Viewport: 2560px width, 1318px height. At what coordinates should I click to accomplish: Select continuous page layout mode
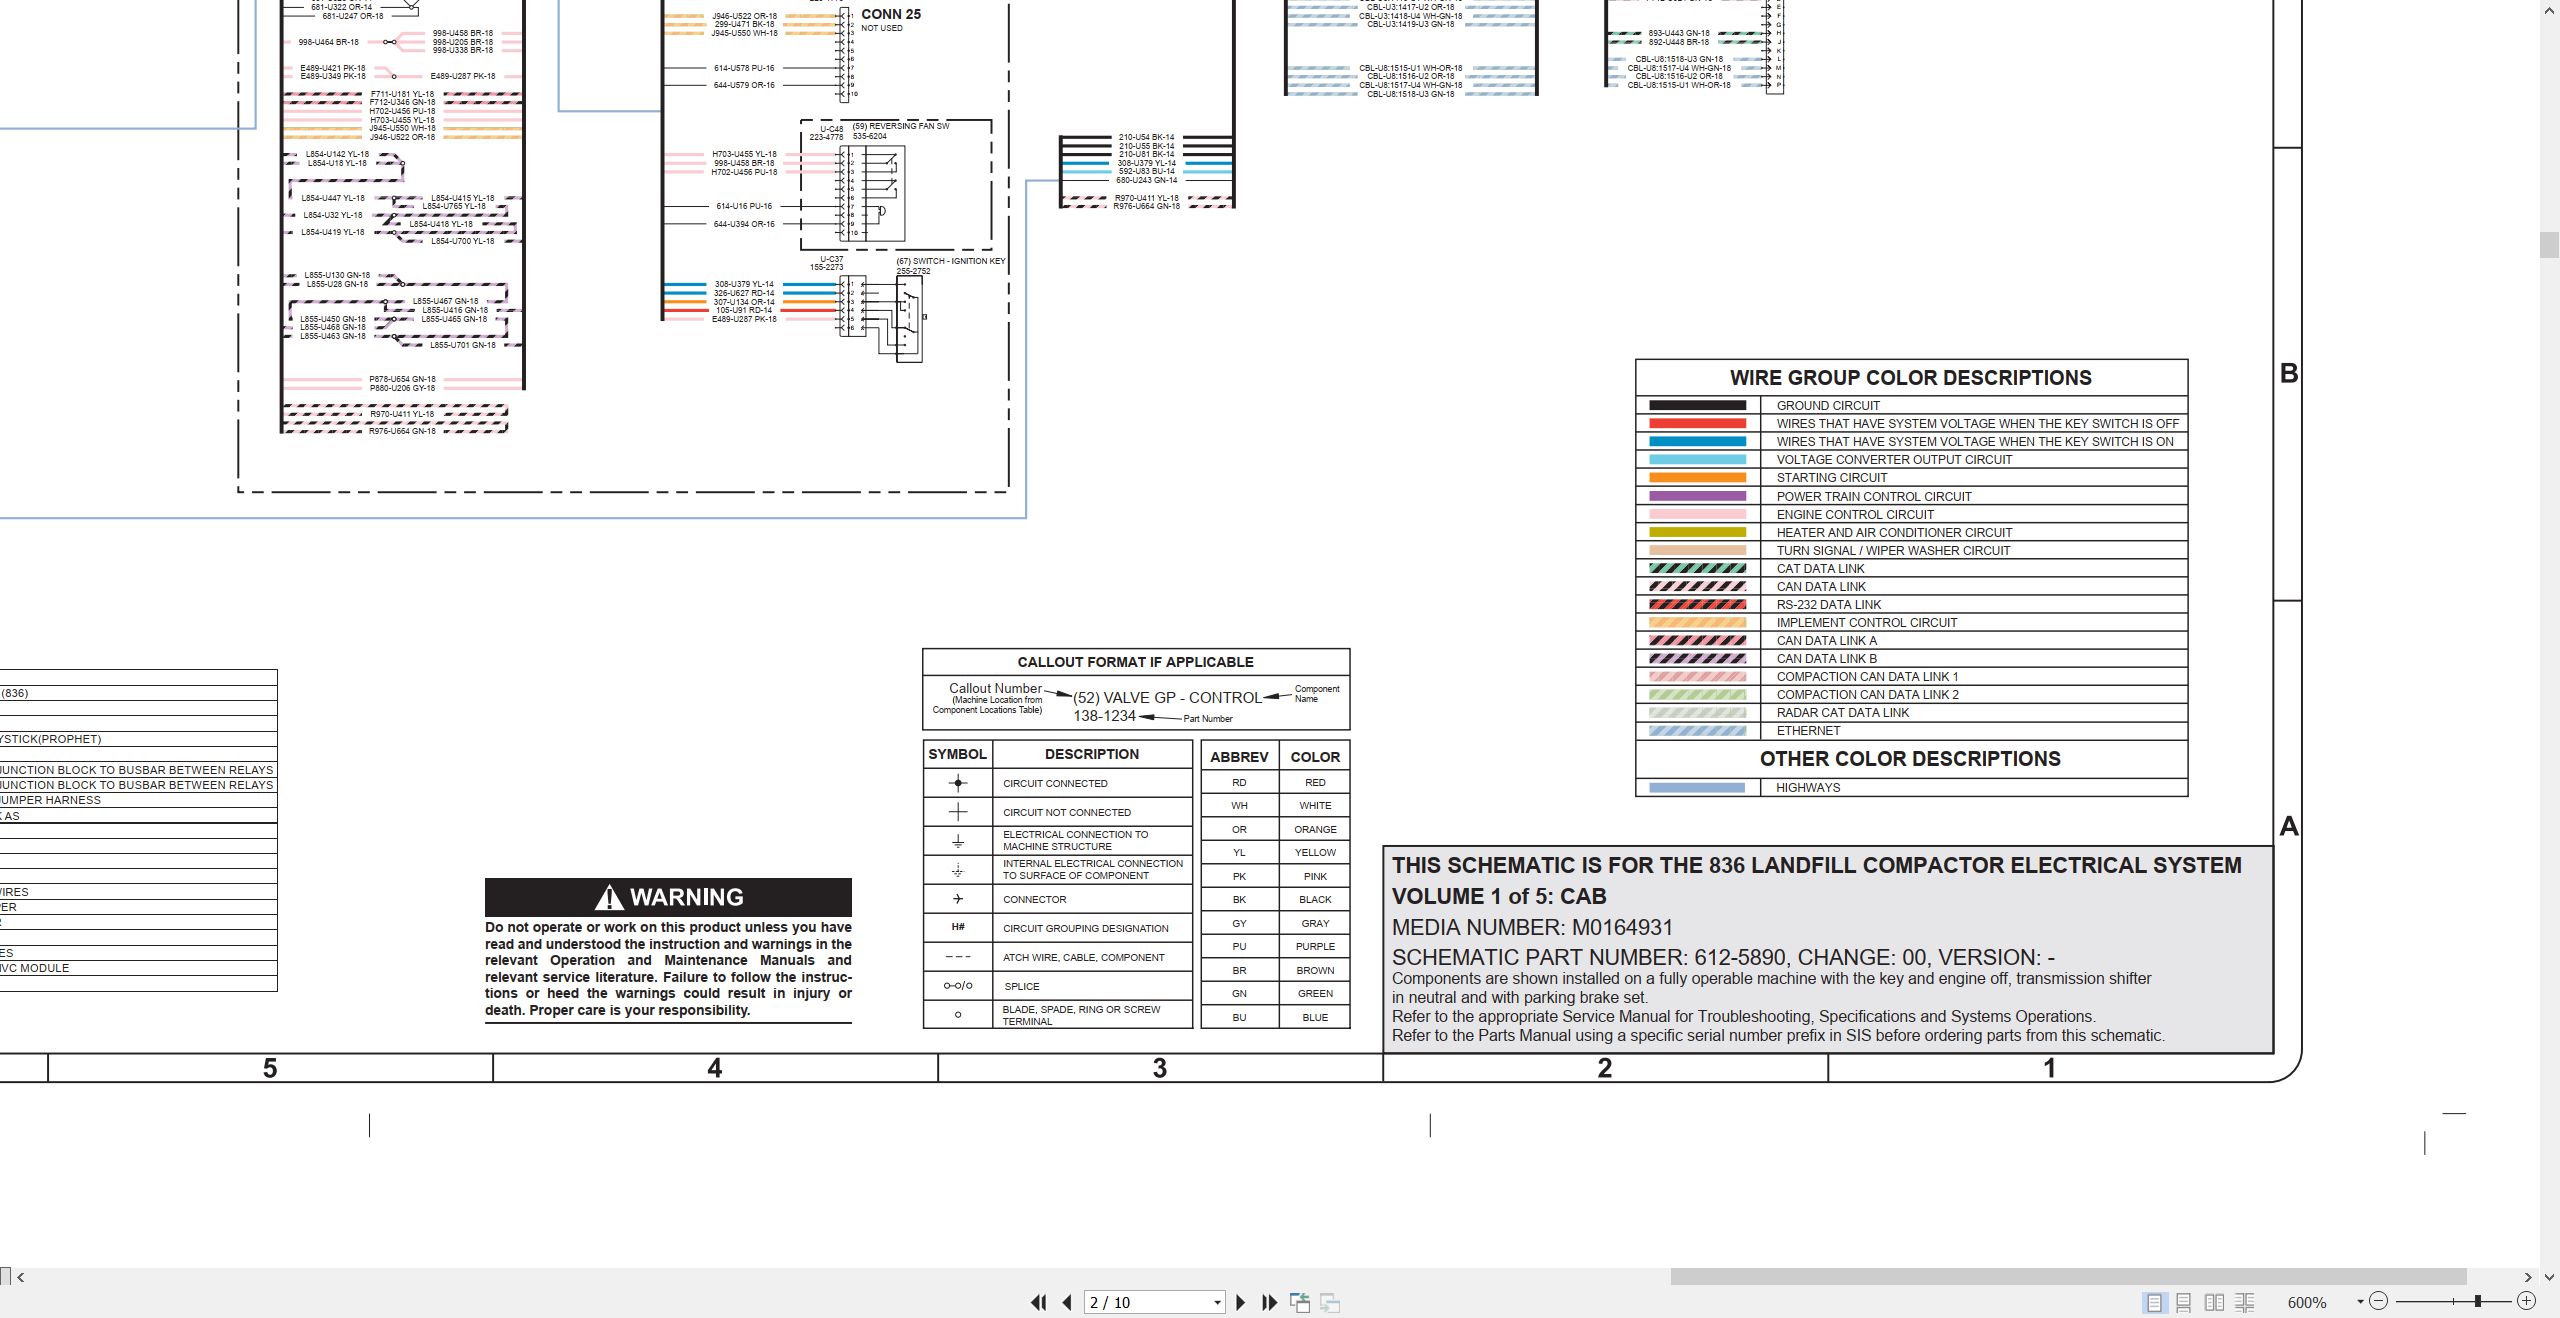(x=2184, y=1302)
